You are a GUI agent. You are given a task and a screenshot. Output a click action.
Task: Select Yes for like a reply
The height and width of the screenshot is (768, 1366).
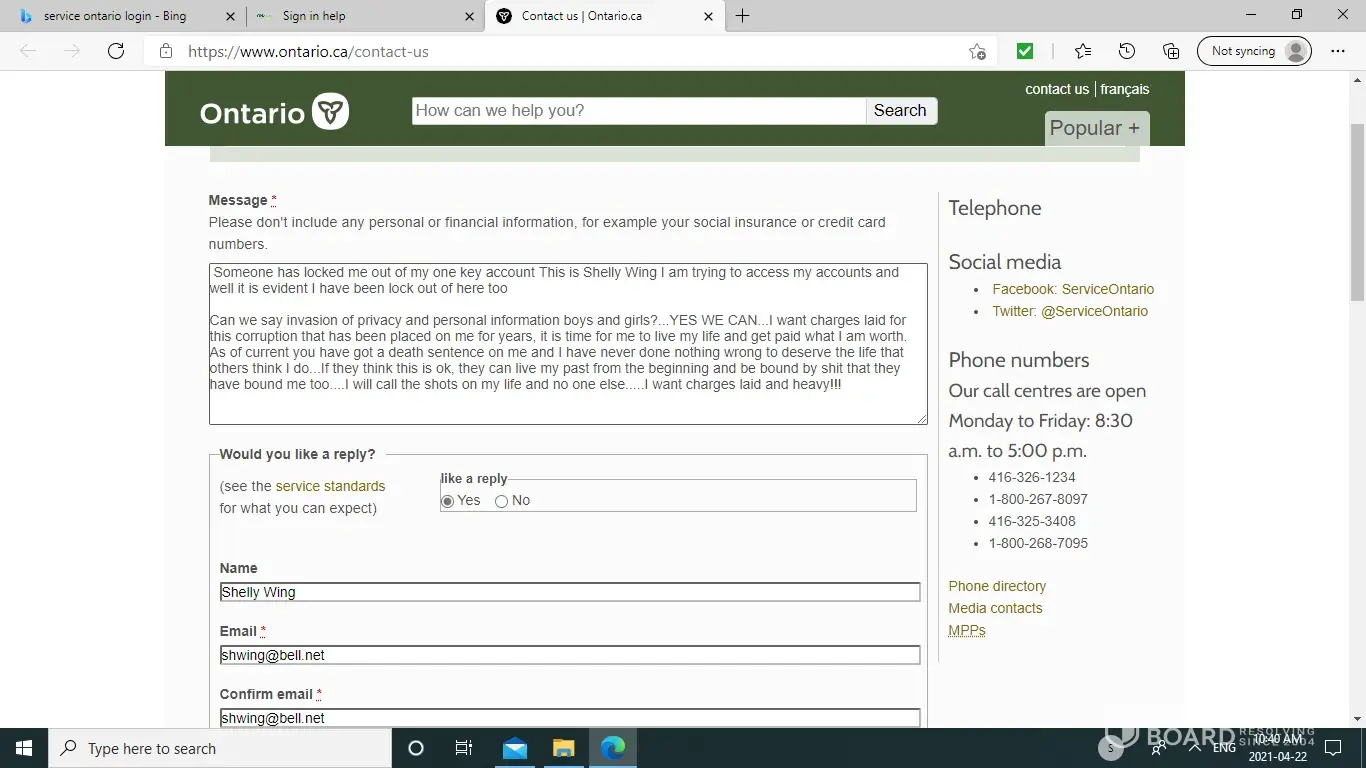[448, 501]
